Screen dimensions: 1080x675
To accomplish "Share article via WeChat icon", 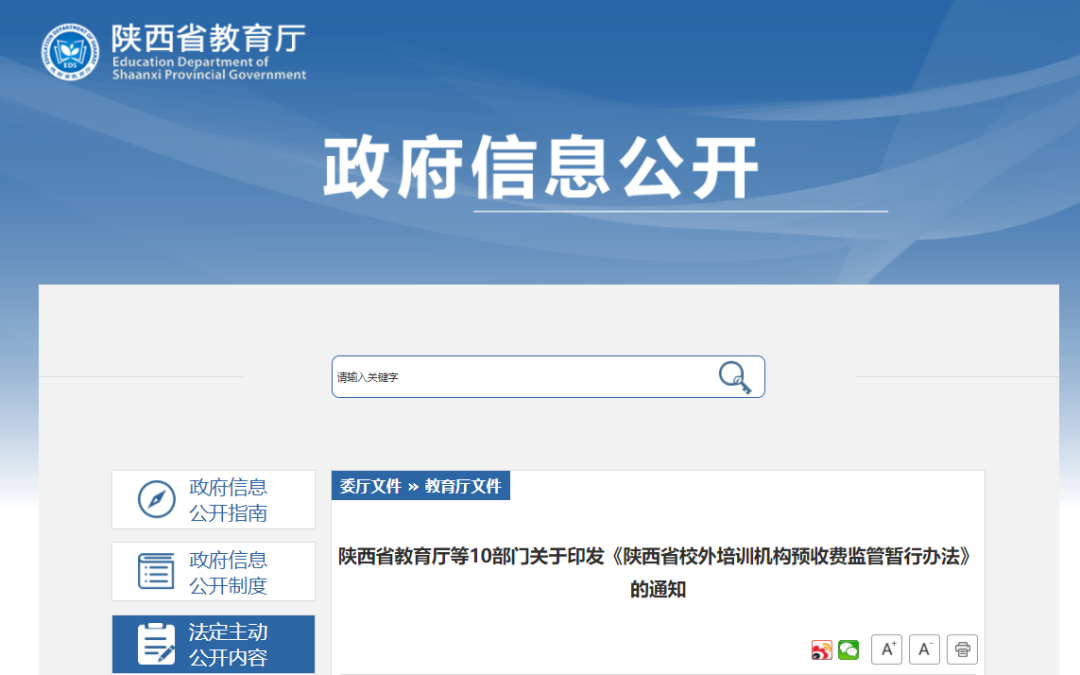I will (848, 650).
